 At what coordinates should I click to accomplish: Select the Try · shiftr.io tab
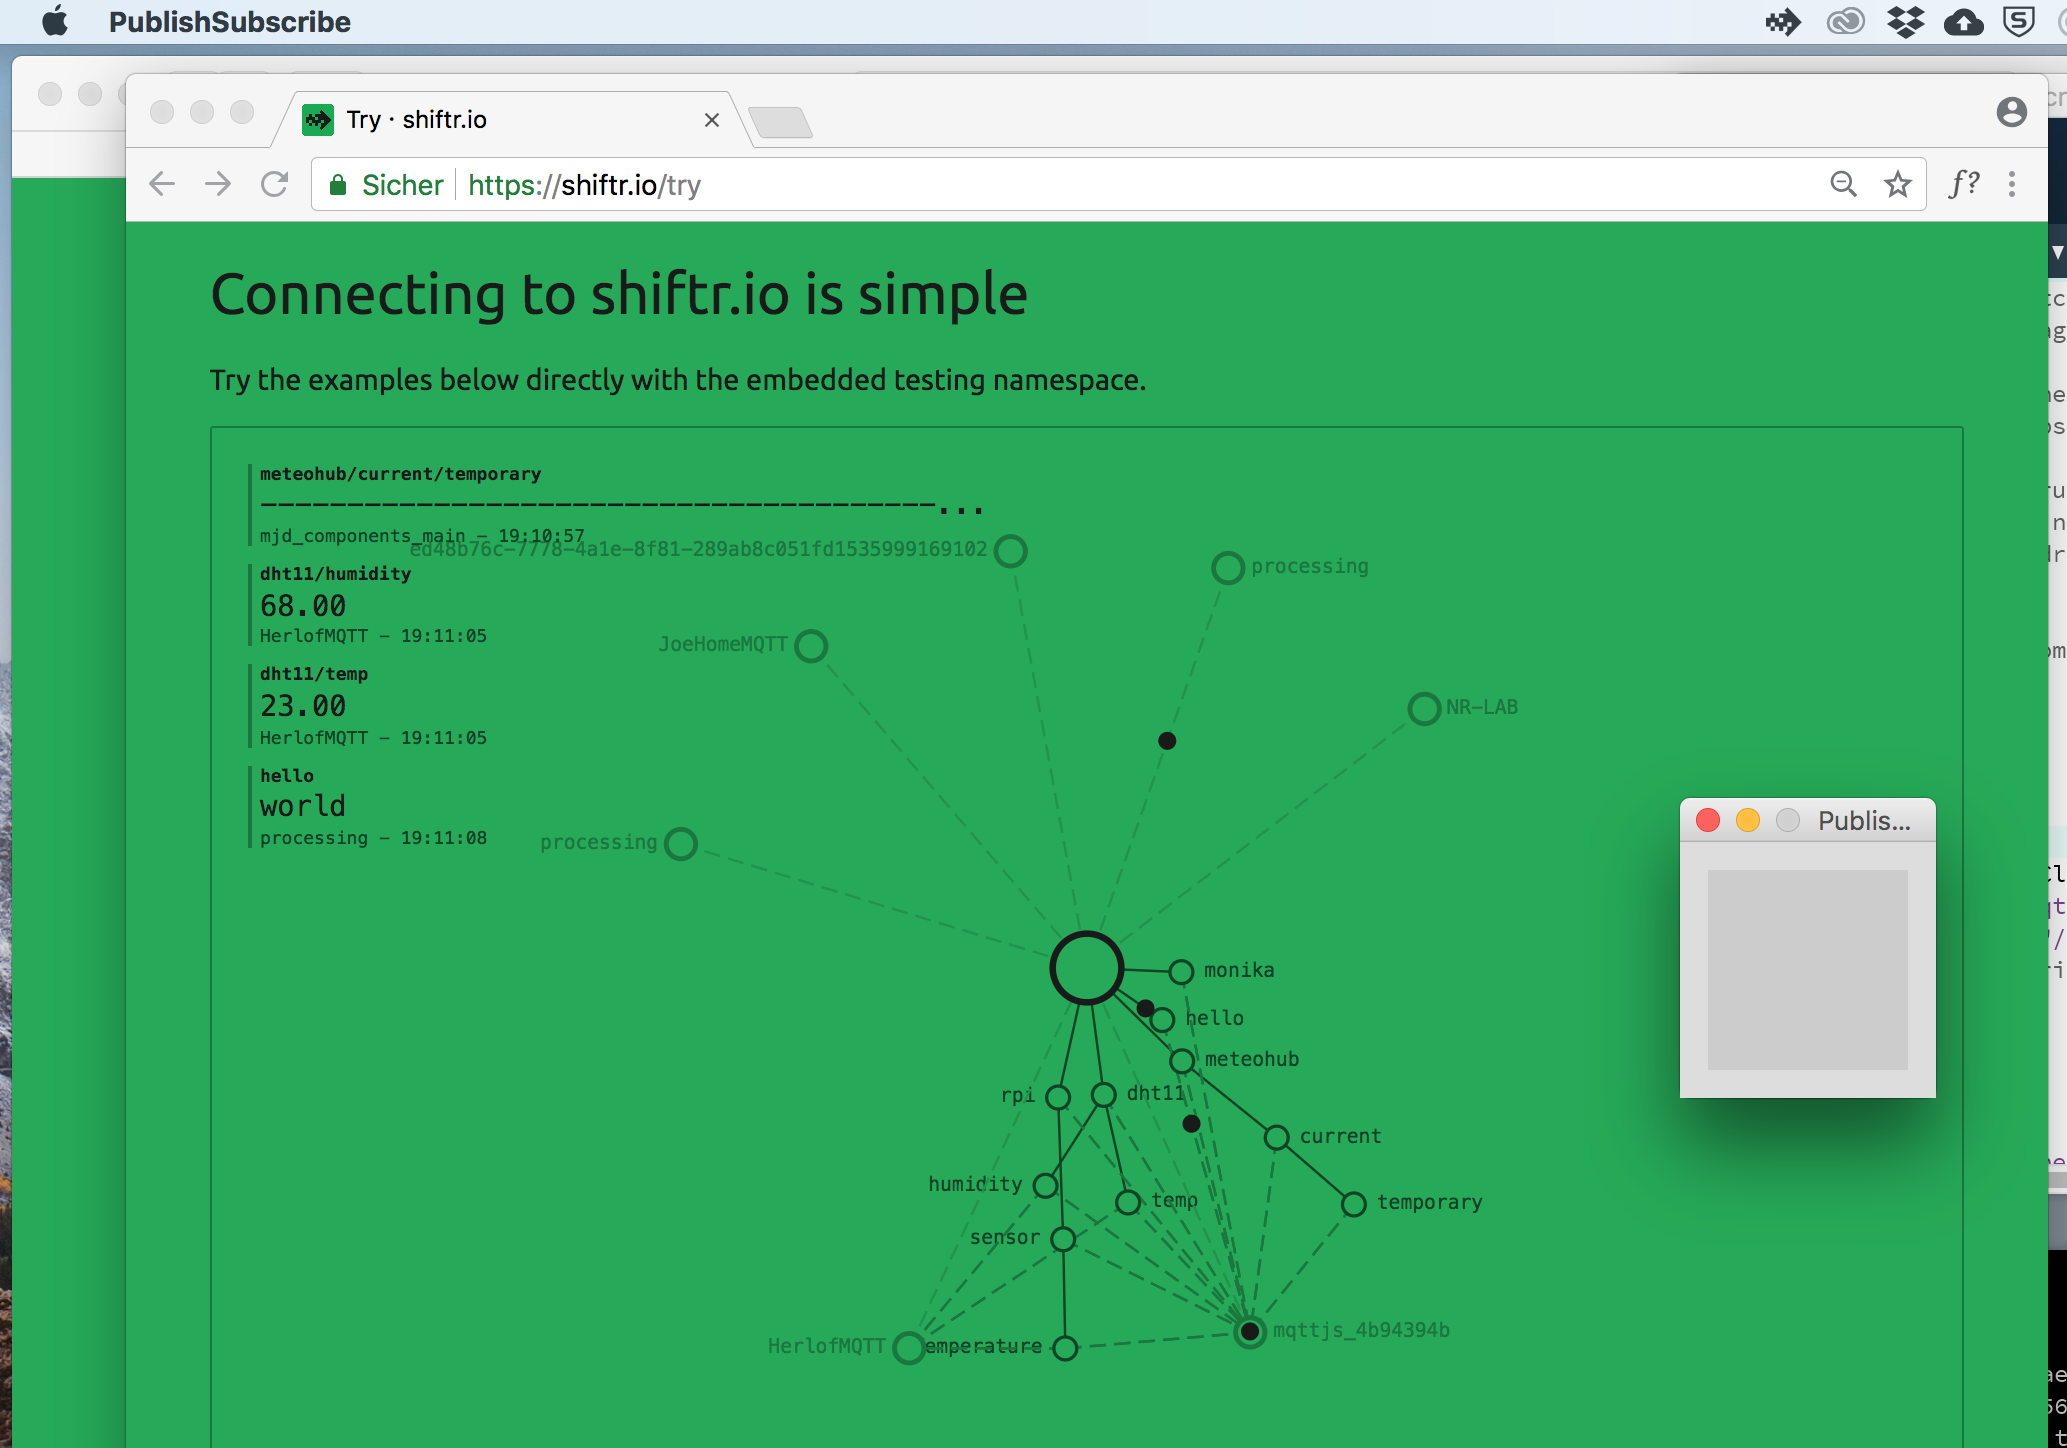(510, 120)
